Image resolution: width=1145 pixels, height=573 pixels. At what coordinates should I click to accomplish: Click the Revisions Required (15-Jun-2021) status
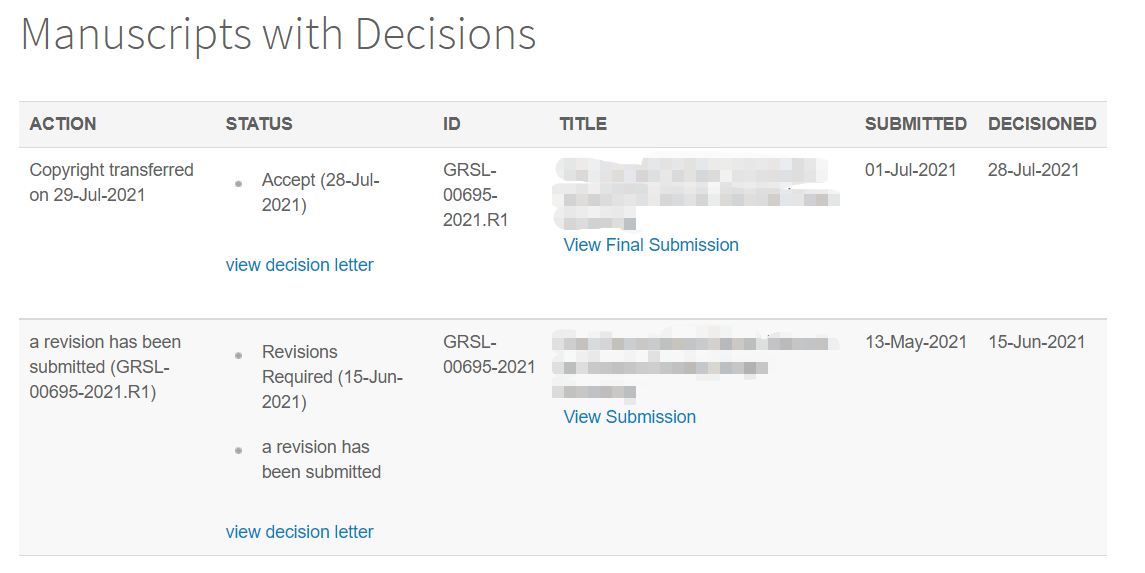tap(331, 377)
